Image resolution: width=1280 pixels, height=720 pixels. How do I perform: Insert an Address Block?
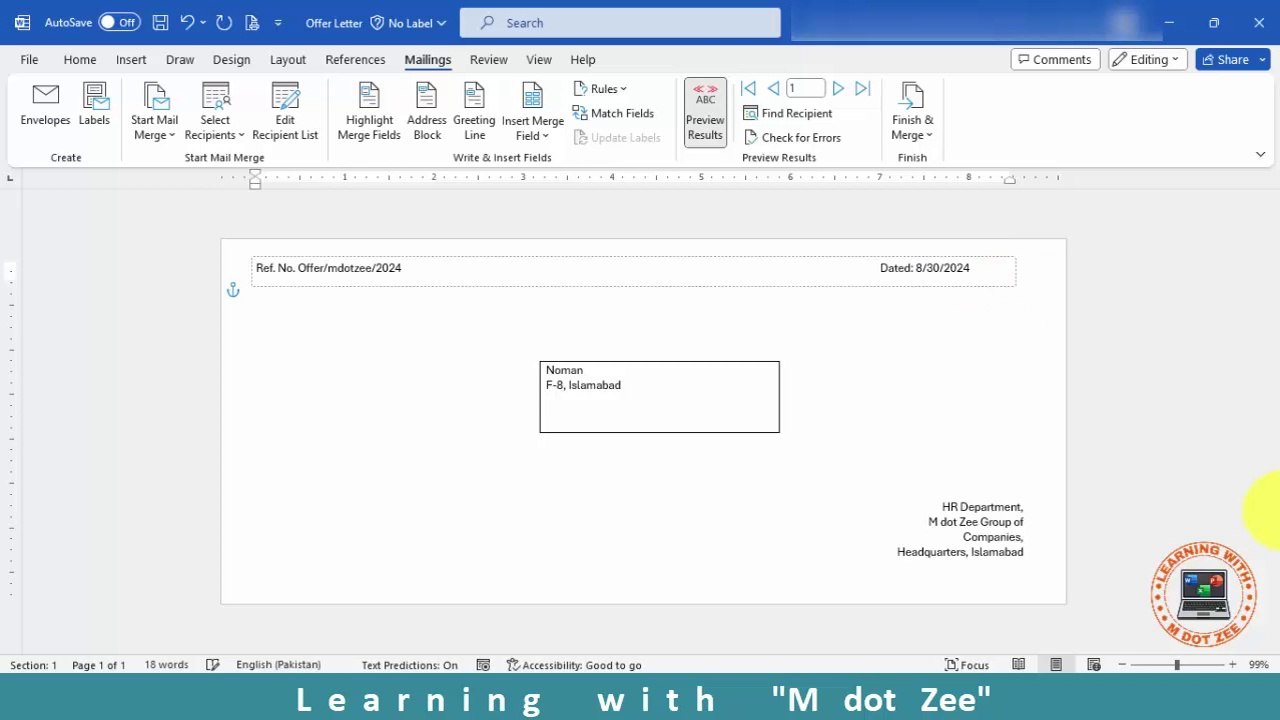point(427,112)
